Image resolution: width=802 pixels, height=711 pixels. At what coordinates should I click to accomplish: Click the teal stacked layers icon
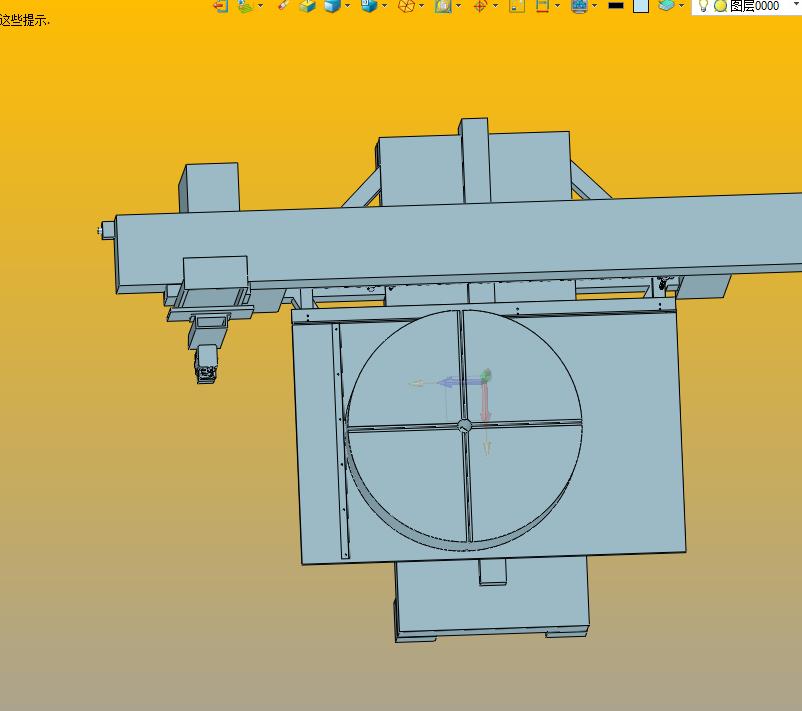(x=666, y=6)
